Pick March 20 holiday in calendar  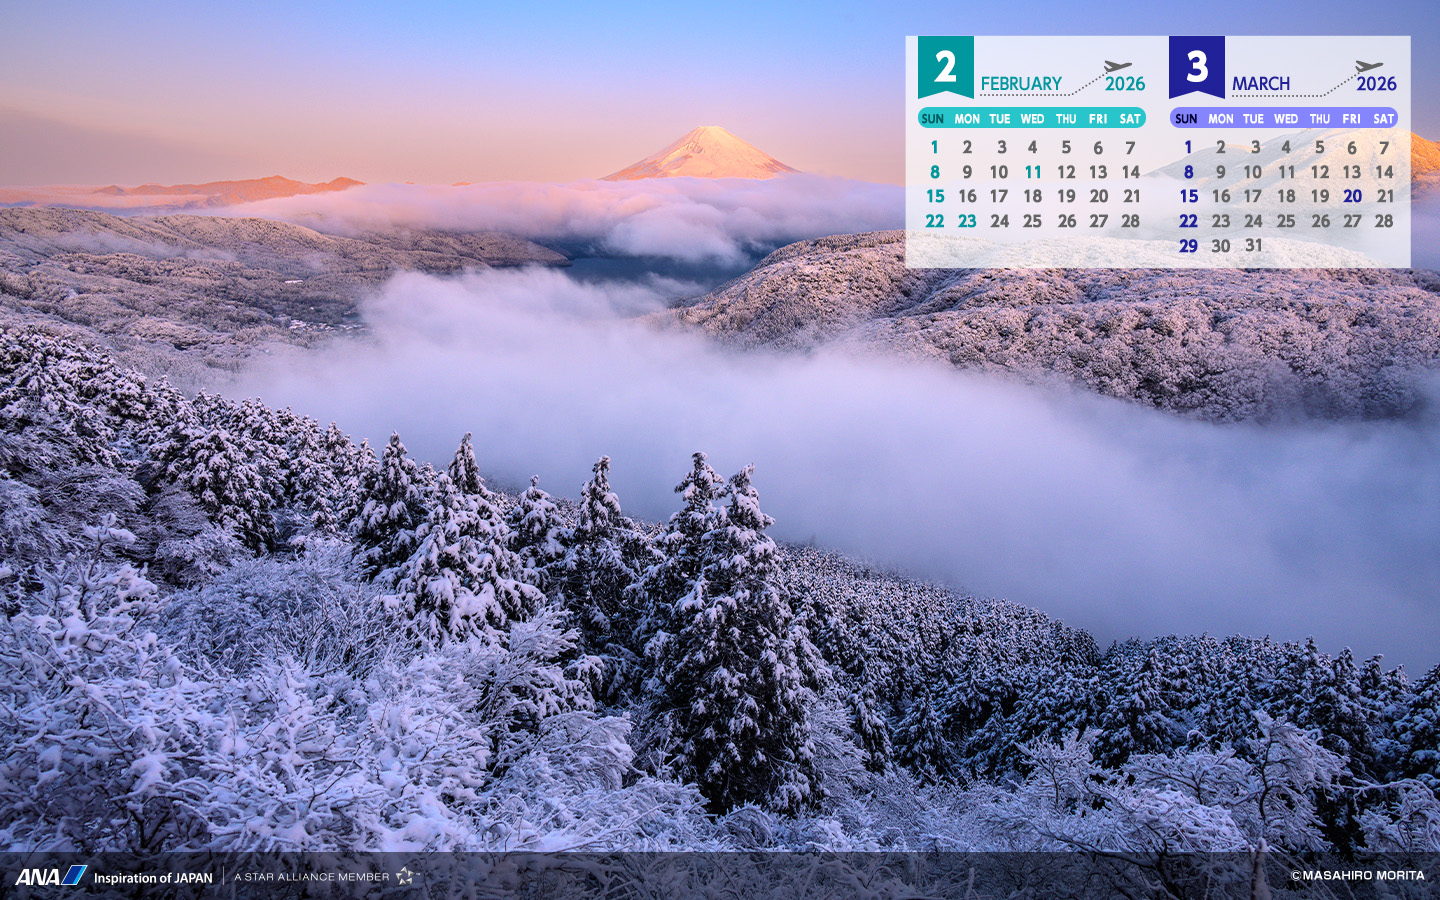[x=1352, y=197]
